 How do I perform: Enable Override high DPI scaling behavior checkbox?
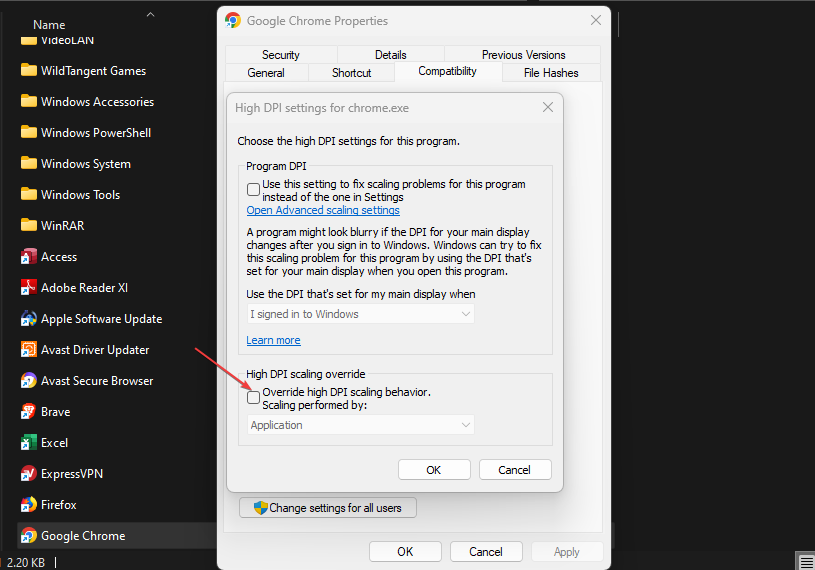pyautogui.click(x=253, y=397)
